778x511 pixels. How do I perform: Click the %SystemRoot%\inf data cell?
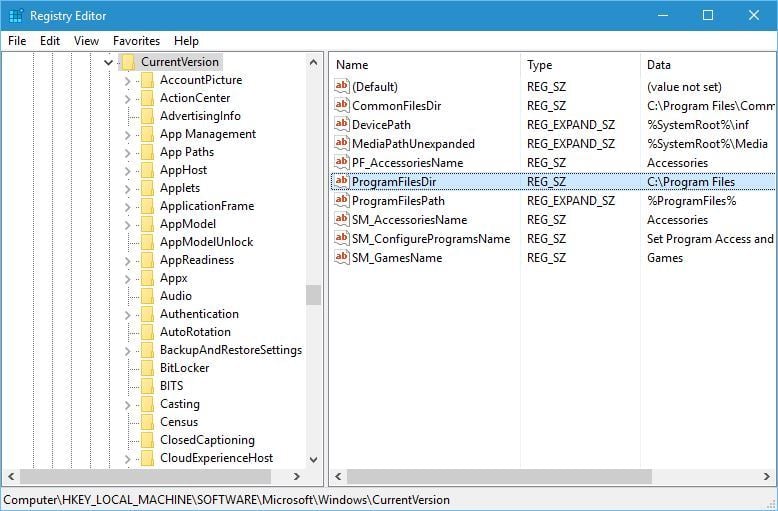698,125
